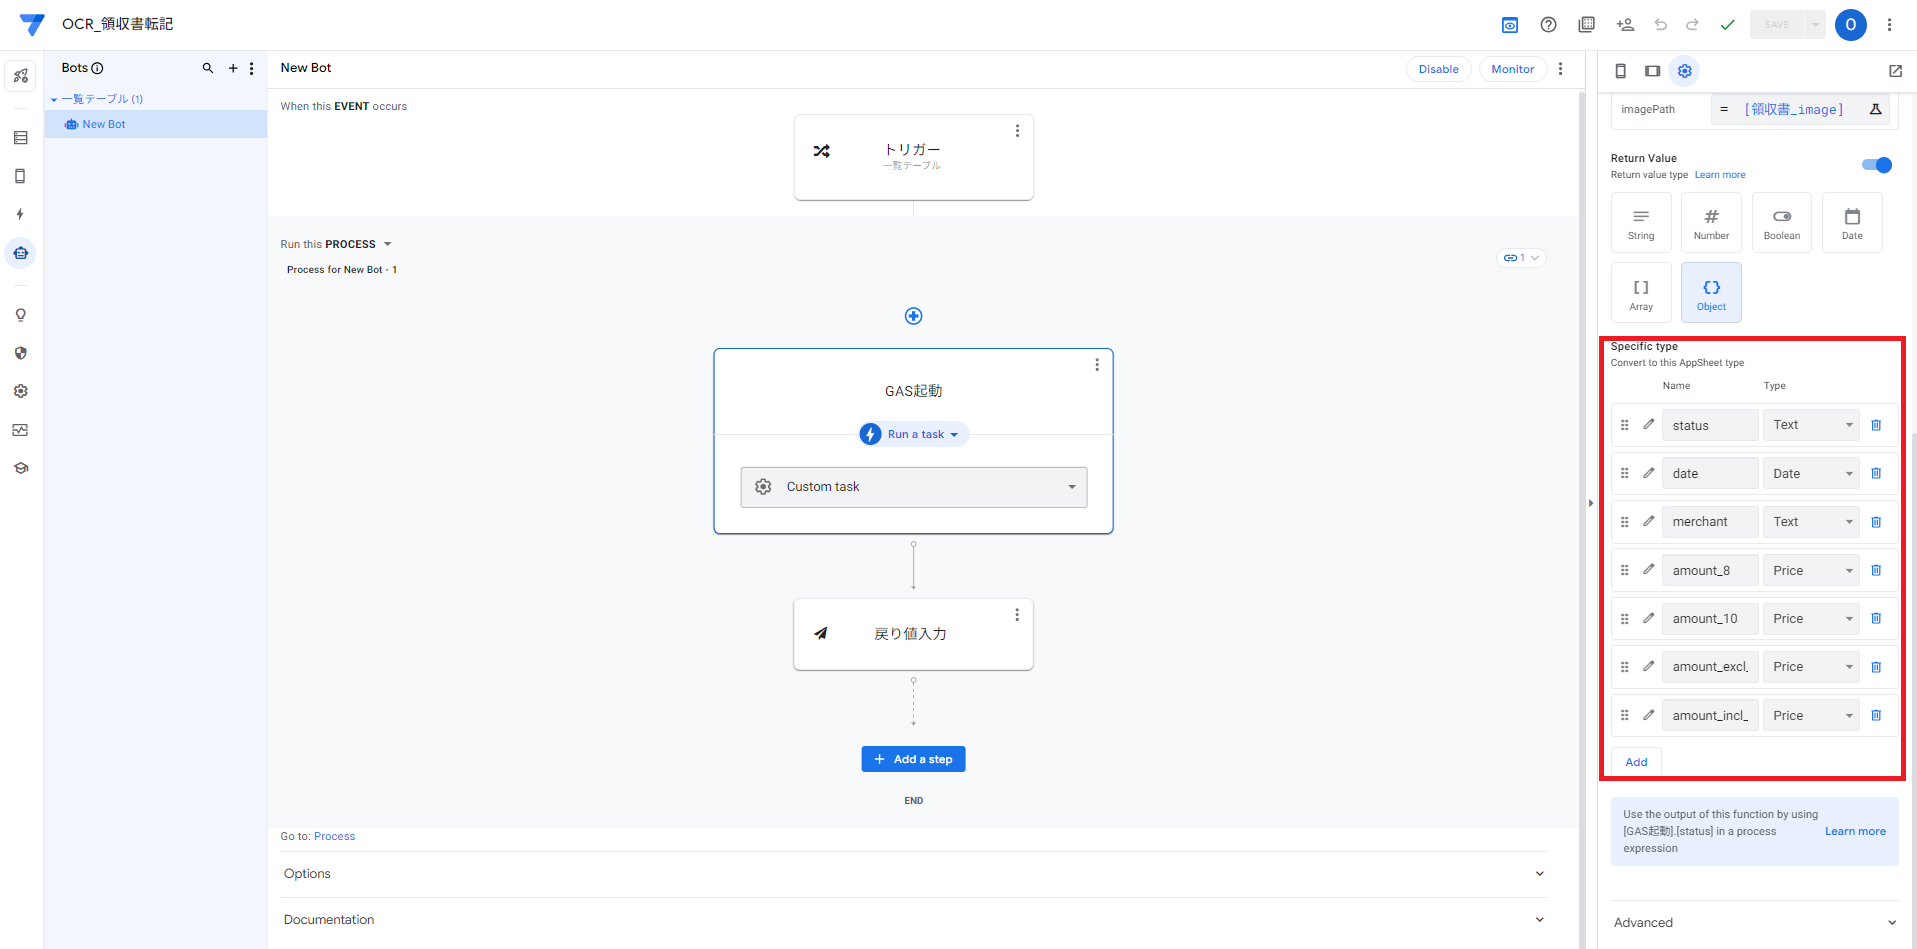
Task: Open the Intelligence lightbulb icon in sidebar
Action: [20, 315]
